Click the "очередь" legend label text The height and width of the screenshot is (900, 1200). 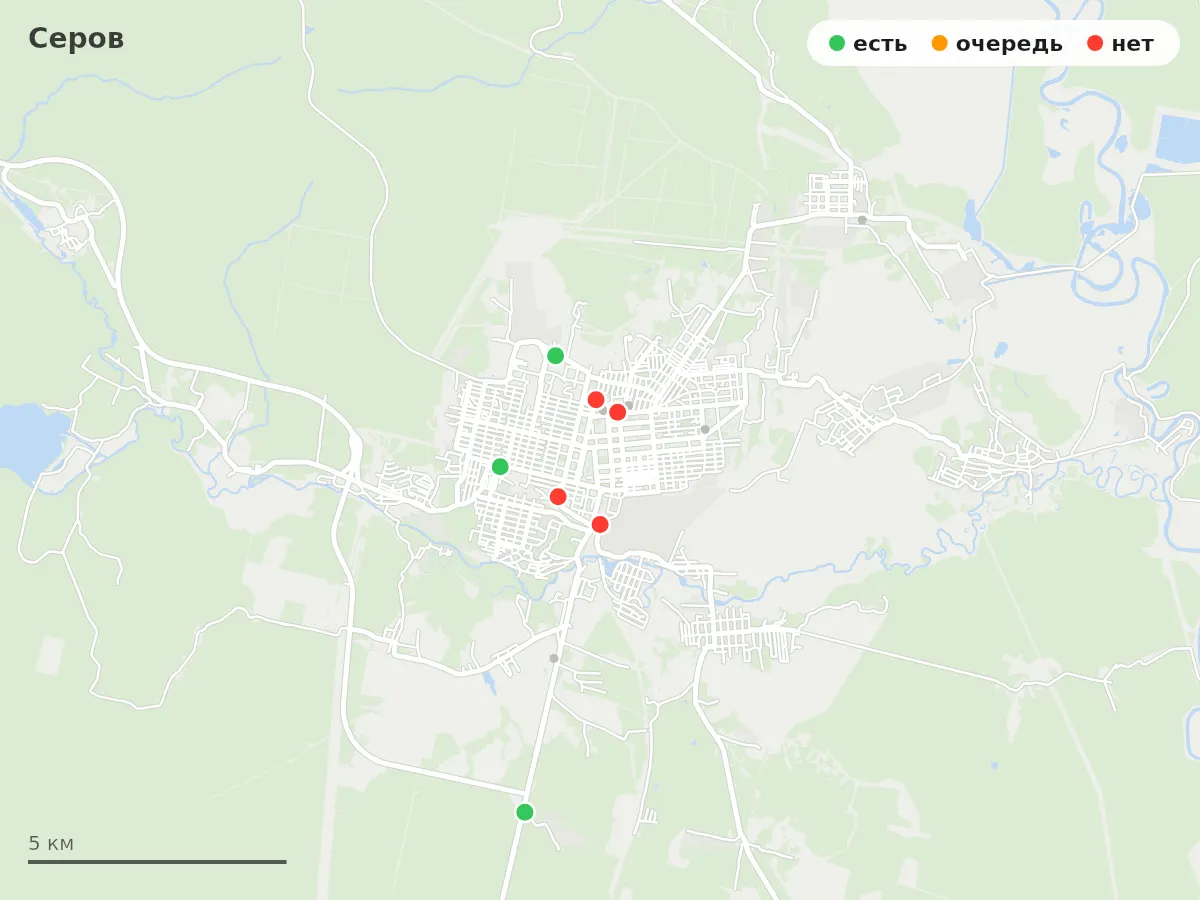[x=1009, y=44]
